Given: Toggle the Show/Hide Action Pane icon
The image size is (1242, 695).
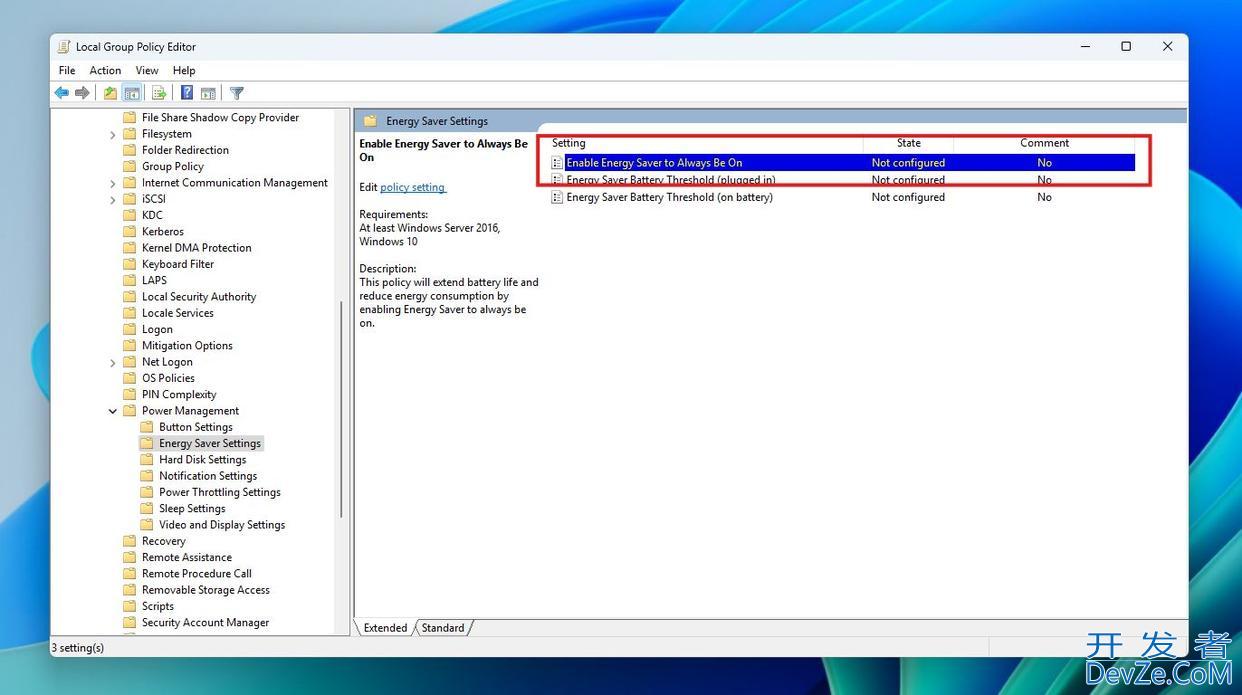Looking at the screenshot, I should [x=208, y=93].
